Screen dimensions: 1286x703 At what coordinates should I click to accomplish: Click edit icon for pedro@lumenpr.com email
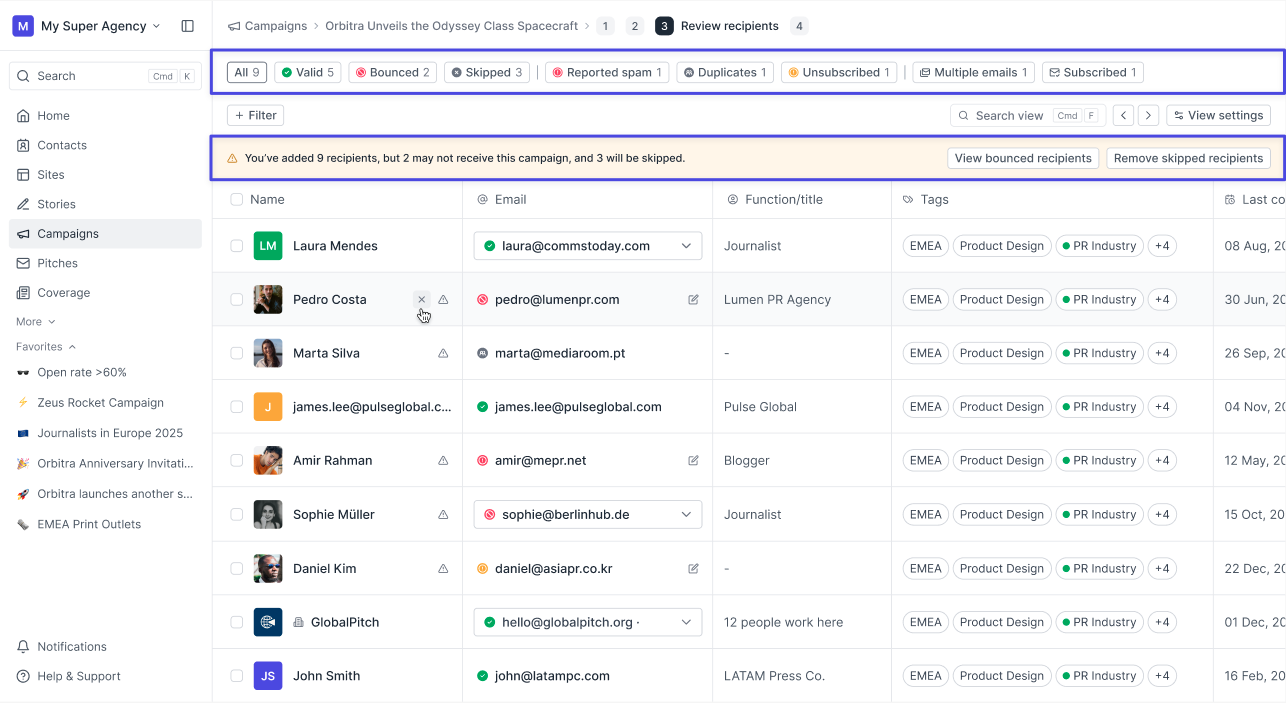point(693,299)
